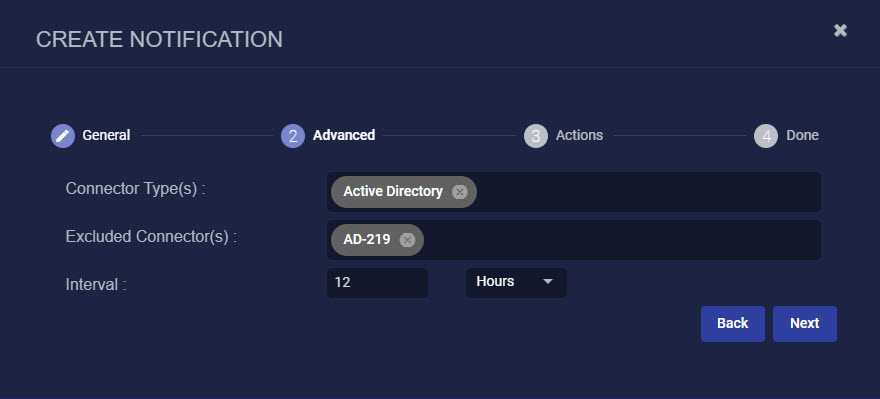Image resolution: width=880 pixels, height=399 pixels.
Task: Remove the AD-219 excluded connector tag
Action: click(x=407, y=240)
